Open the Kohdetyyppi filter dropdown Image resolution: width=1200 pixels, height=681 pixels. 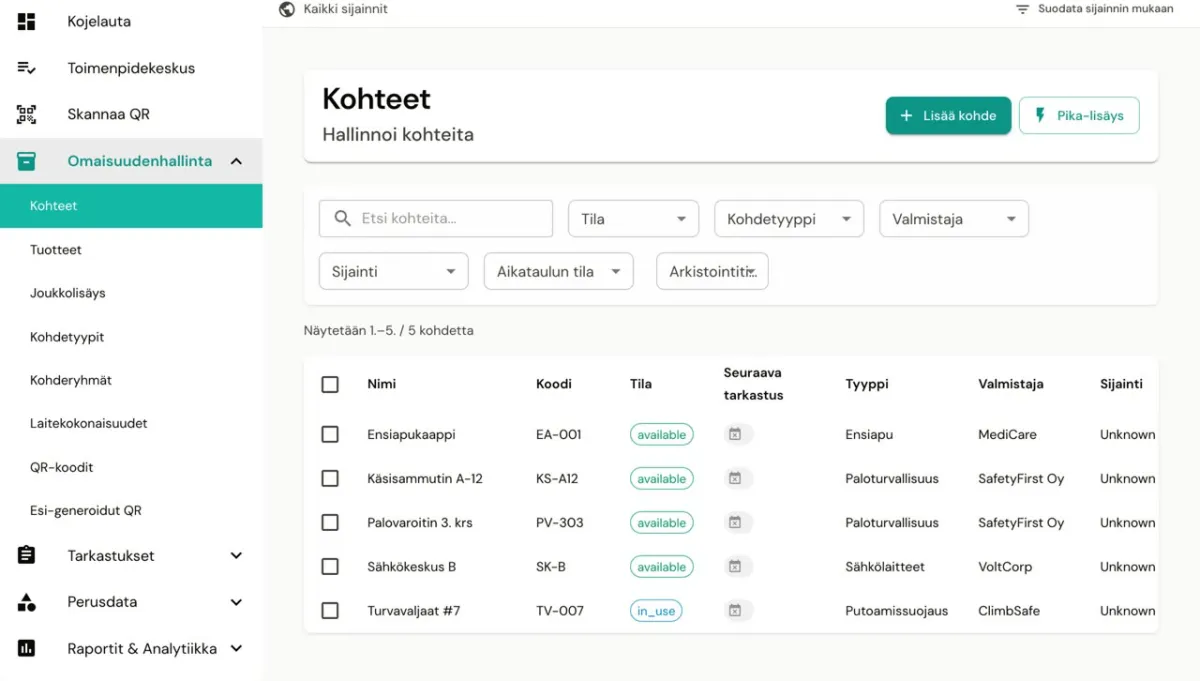pos(789,219)
